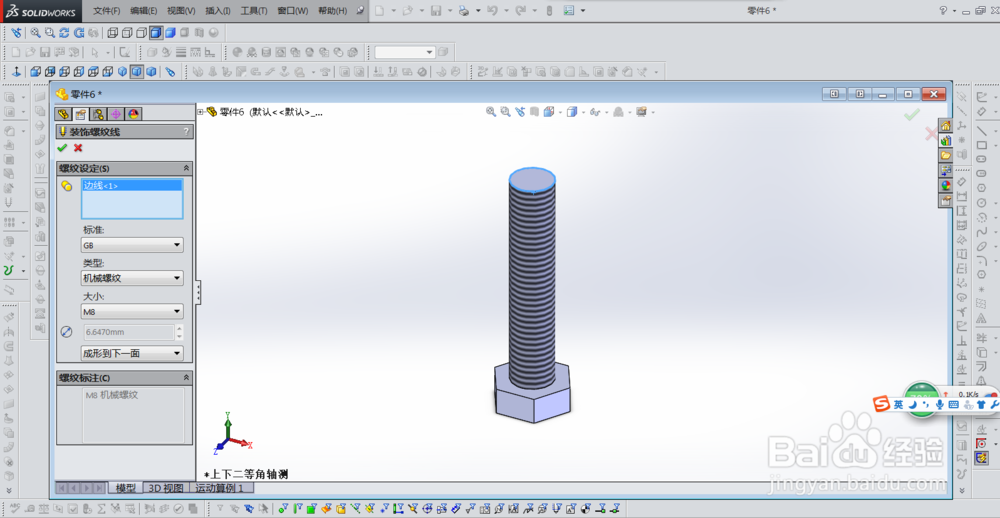Viewport: 1000px width, 518px height.
Task: Open 标准 GB dropdown
Action: [132, 245]
